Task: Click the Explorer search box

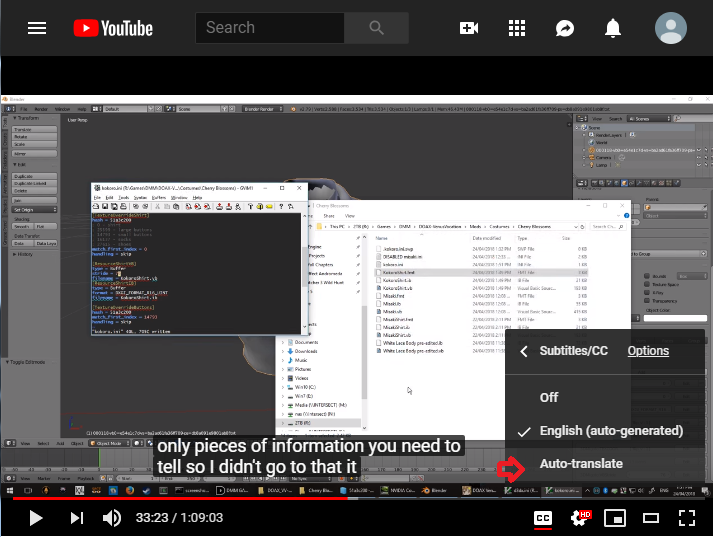Action: click(x=608, y=226)
